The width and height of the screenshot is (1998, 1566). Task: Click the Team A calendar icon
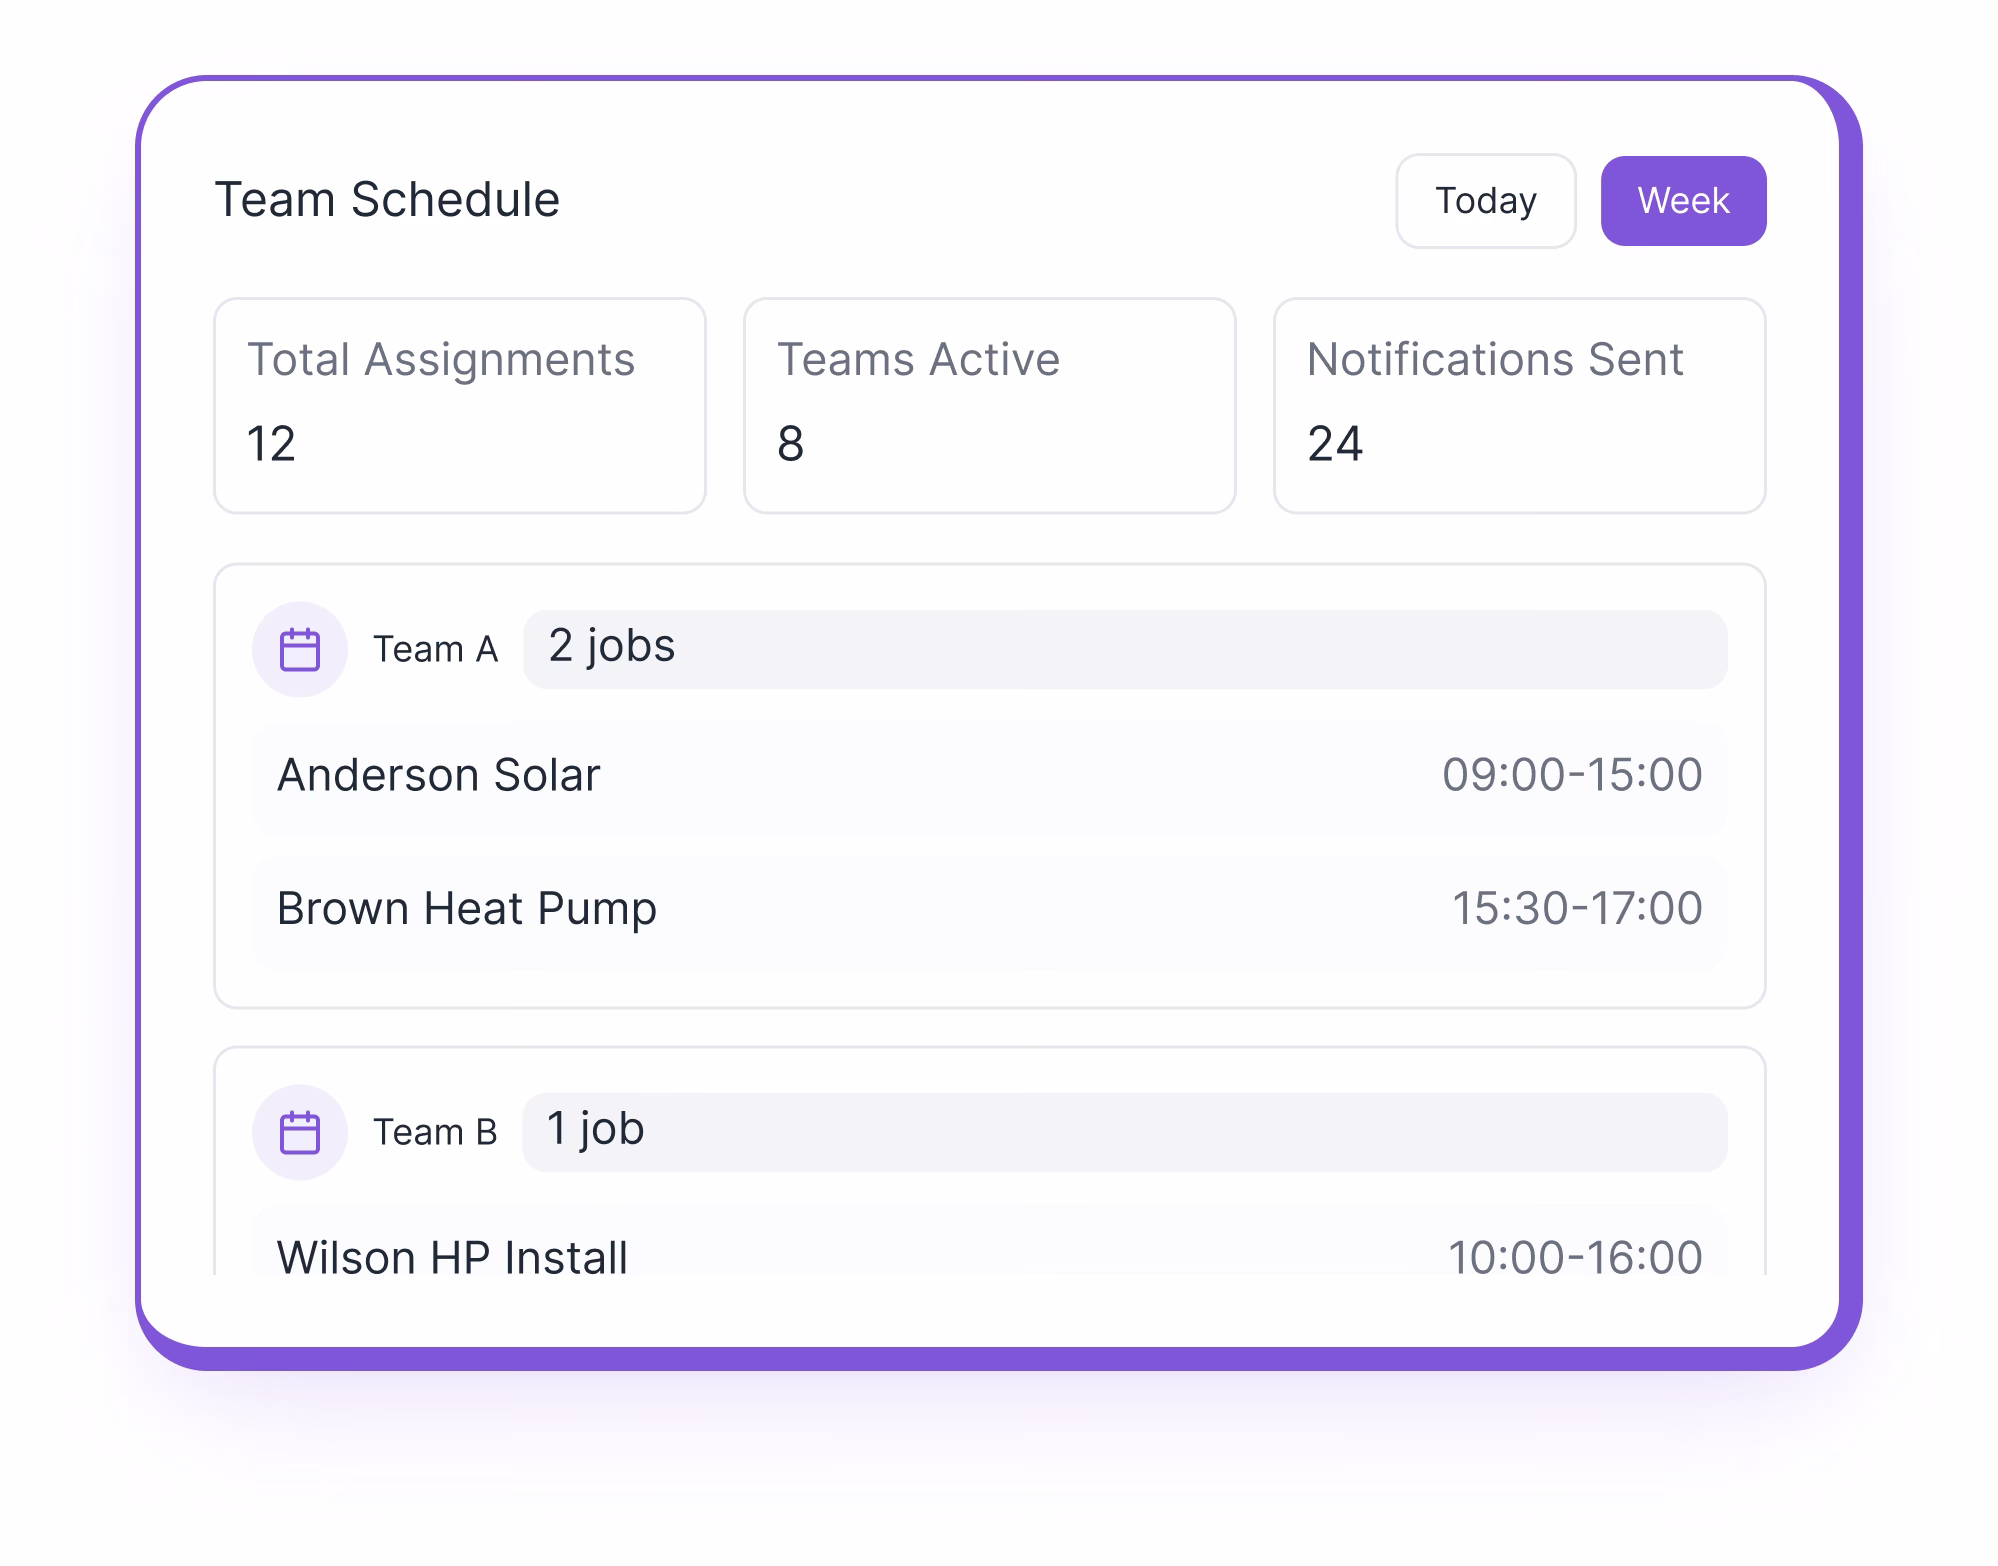300,650
